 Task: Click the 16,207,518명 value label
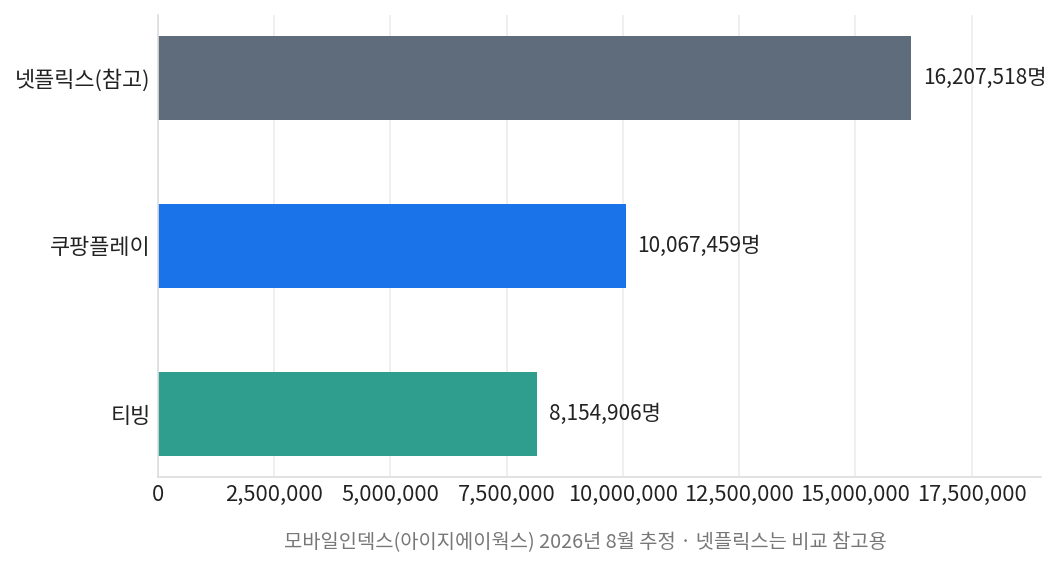[x=985, y=77]
